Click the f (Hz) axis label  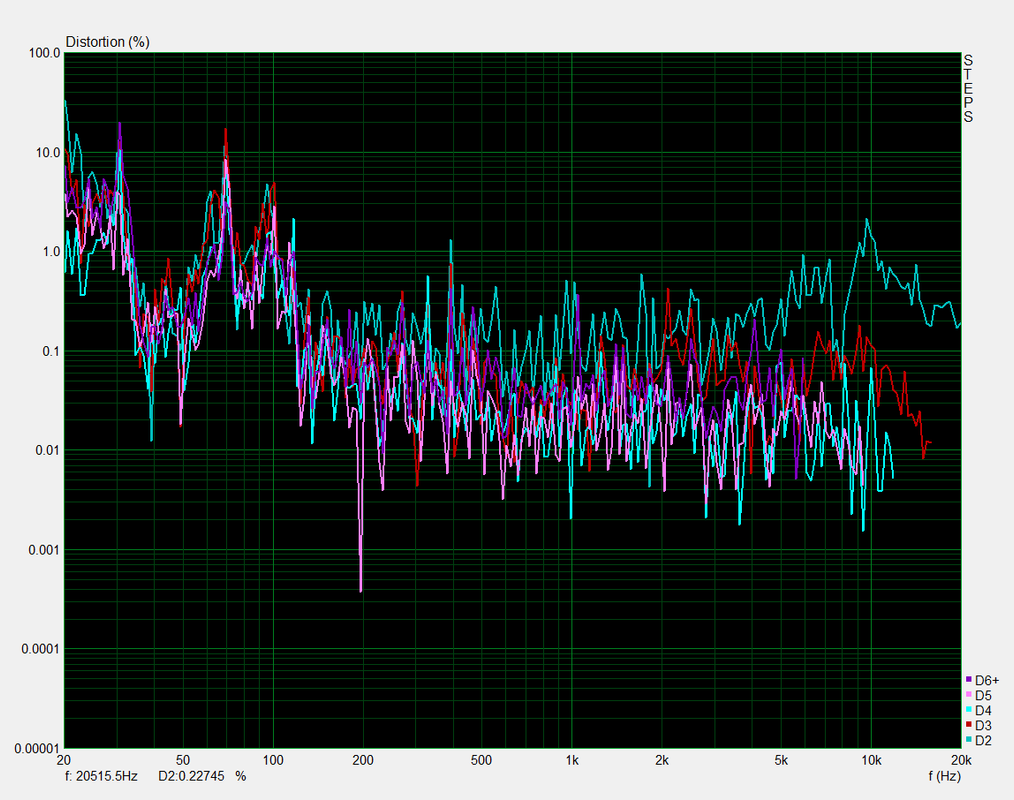coord(944,776)
